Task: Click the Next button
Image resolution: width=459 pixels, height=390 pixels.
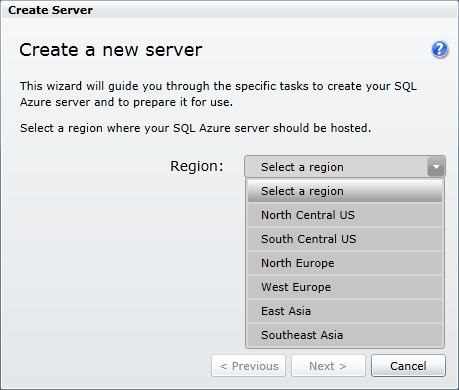Action: (x=328, y=366)
